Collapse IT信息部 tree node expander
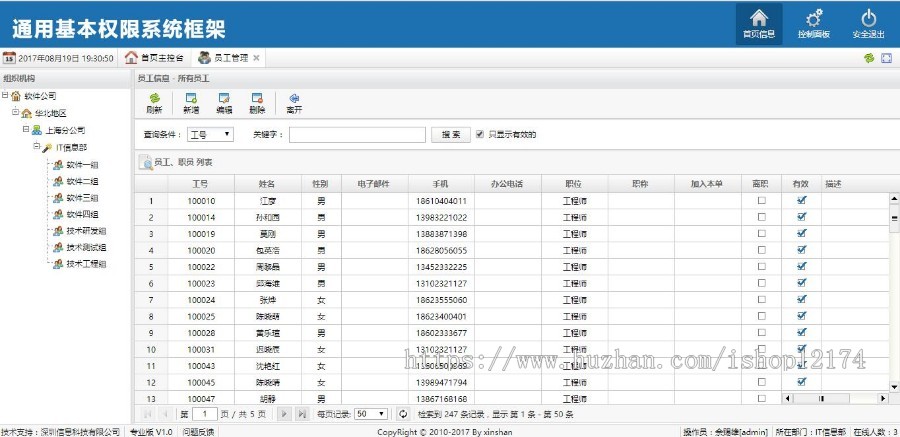Image resolution: width=900 pixels, height=437 pixels. 36,146
